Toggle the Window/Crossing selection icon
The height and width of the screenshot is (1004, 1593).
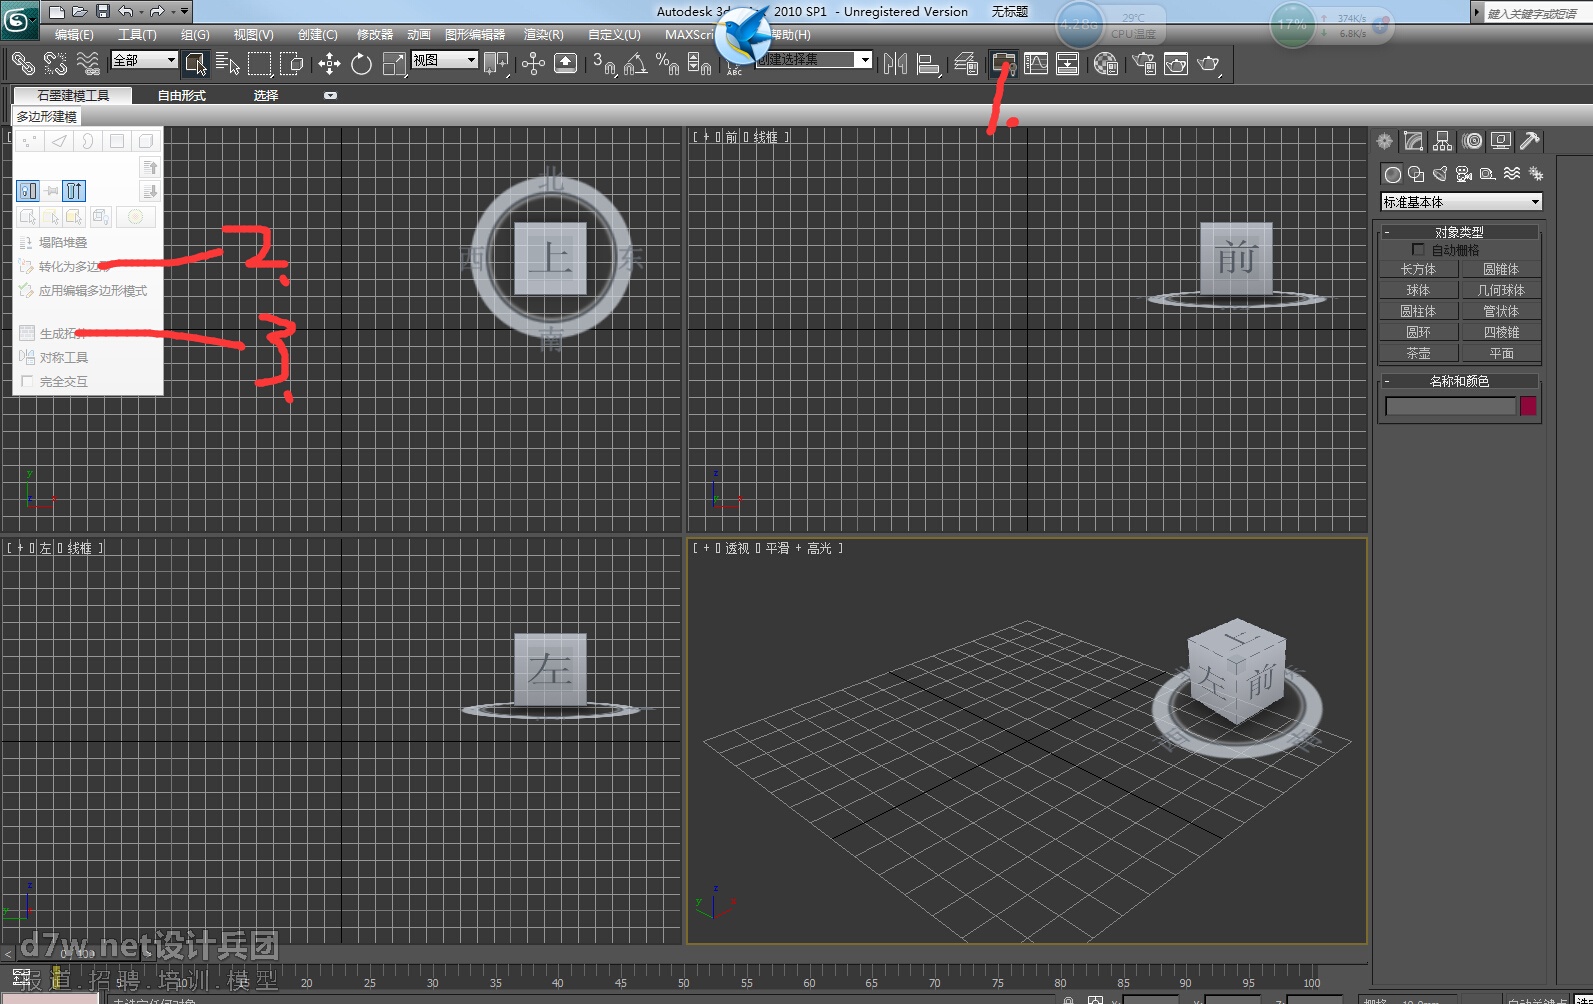click(x=291, y=64)
